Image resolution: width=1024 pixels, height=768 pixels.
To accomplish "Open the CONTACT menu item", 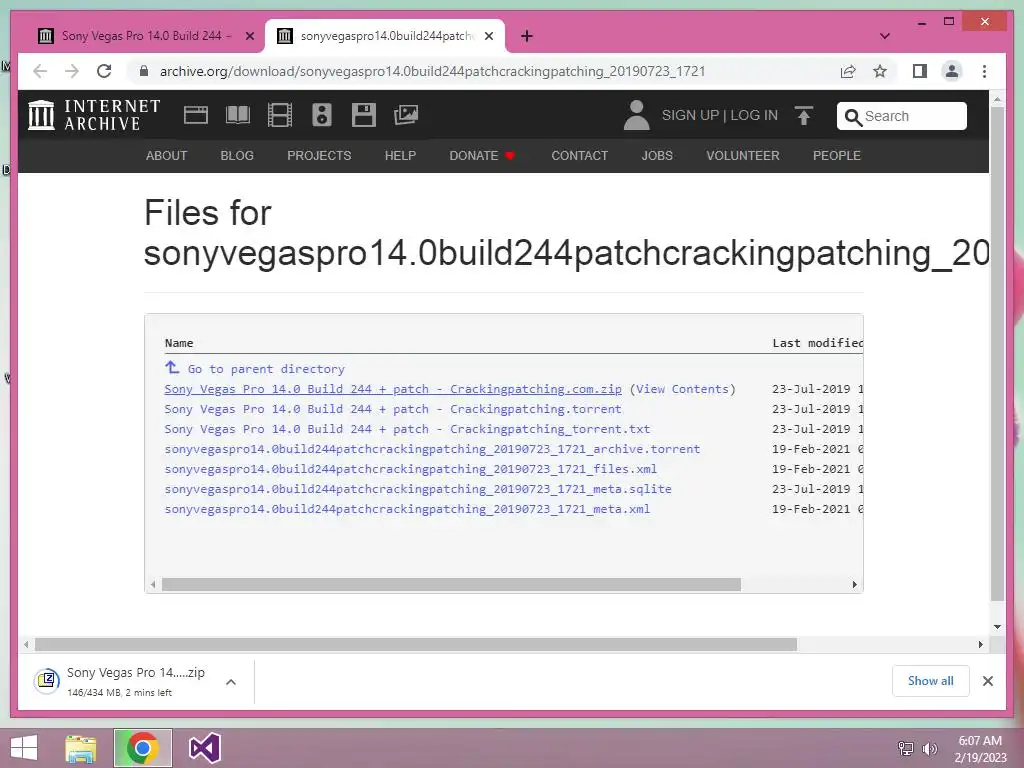I will click(x=579, y=155).
